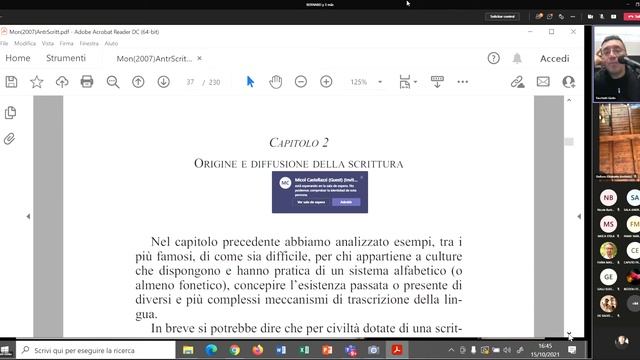640x360 pixels.
Task: Open notifications bell in Acrobat
Action: click(x=517, y=58)
